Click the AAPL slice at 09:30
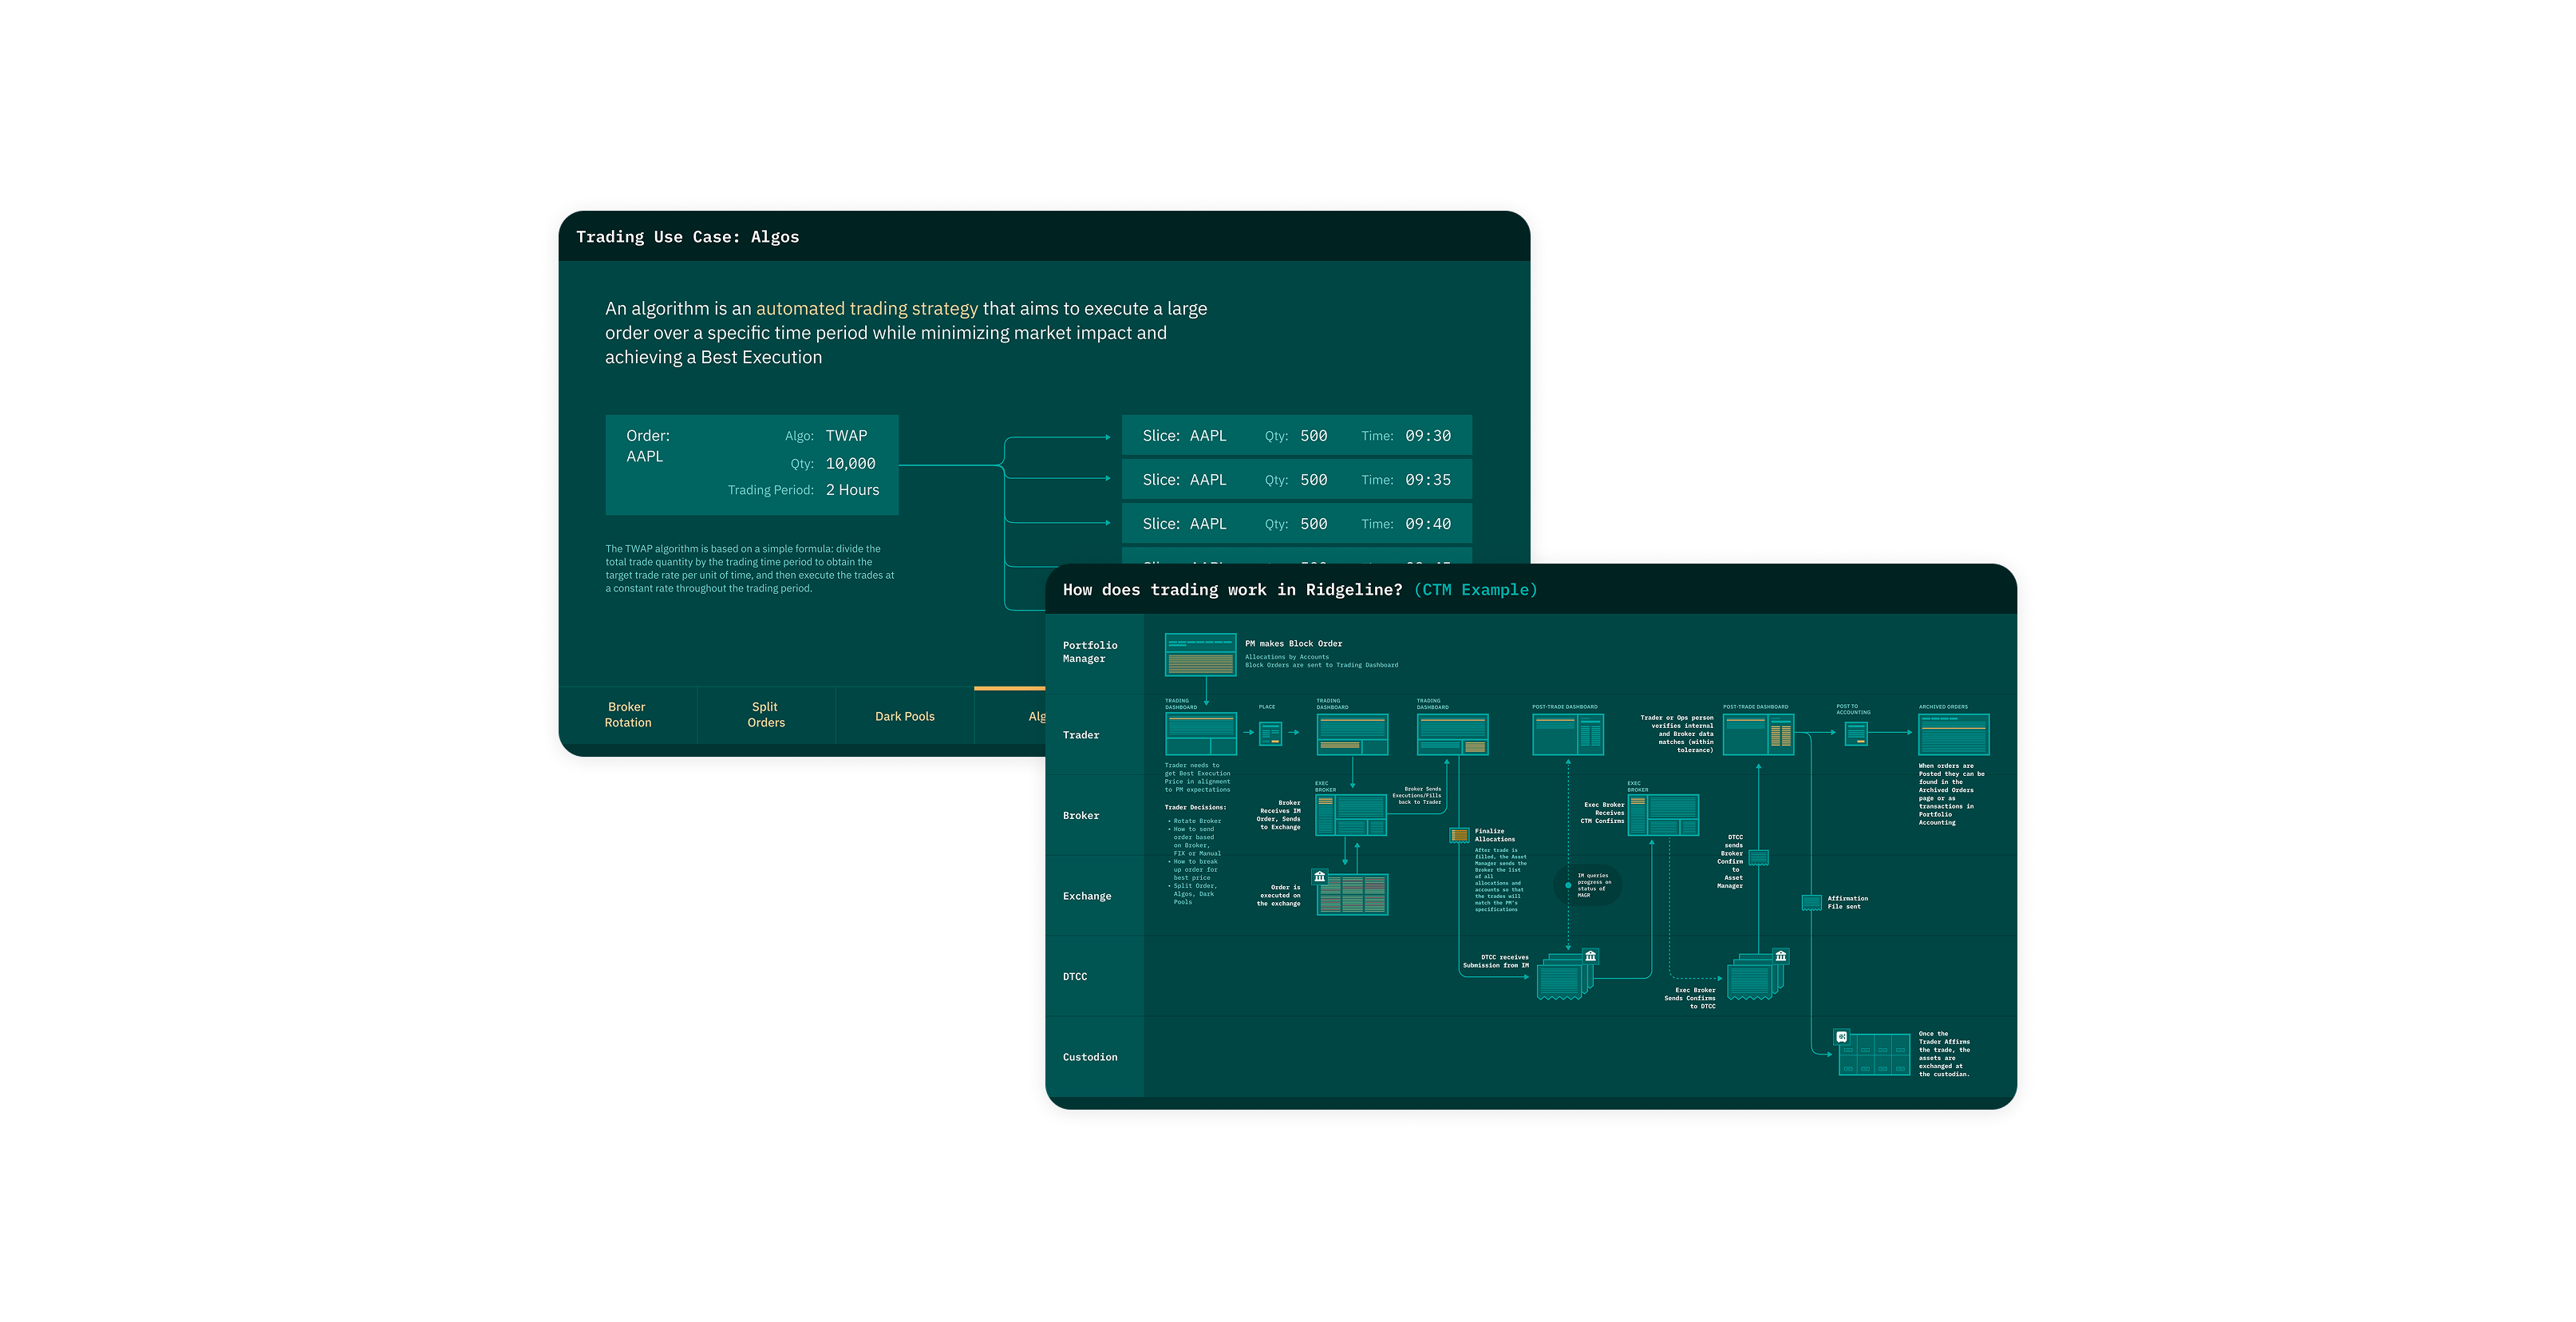 [x=1296, y=436]
